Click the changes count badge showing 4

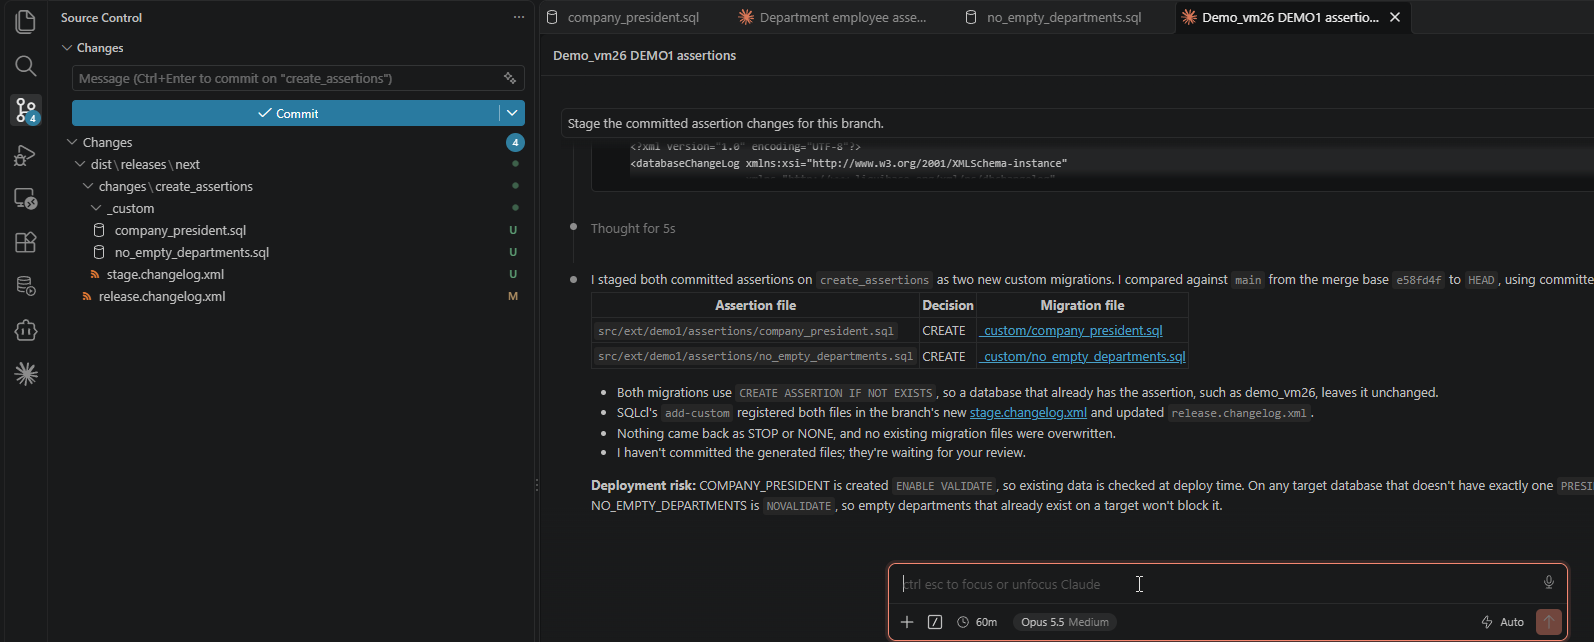click(515, 142)
